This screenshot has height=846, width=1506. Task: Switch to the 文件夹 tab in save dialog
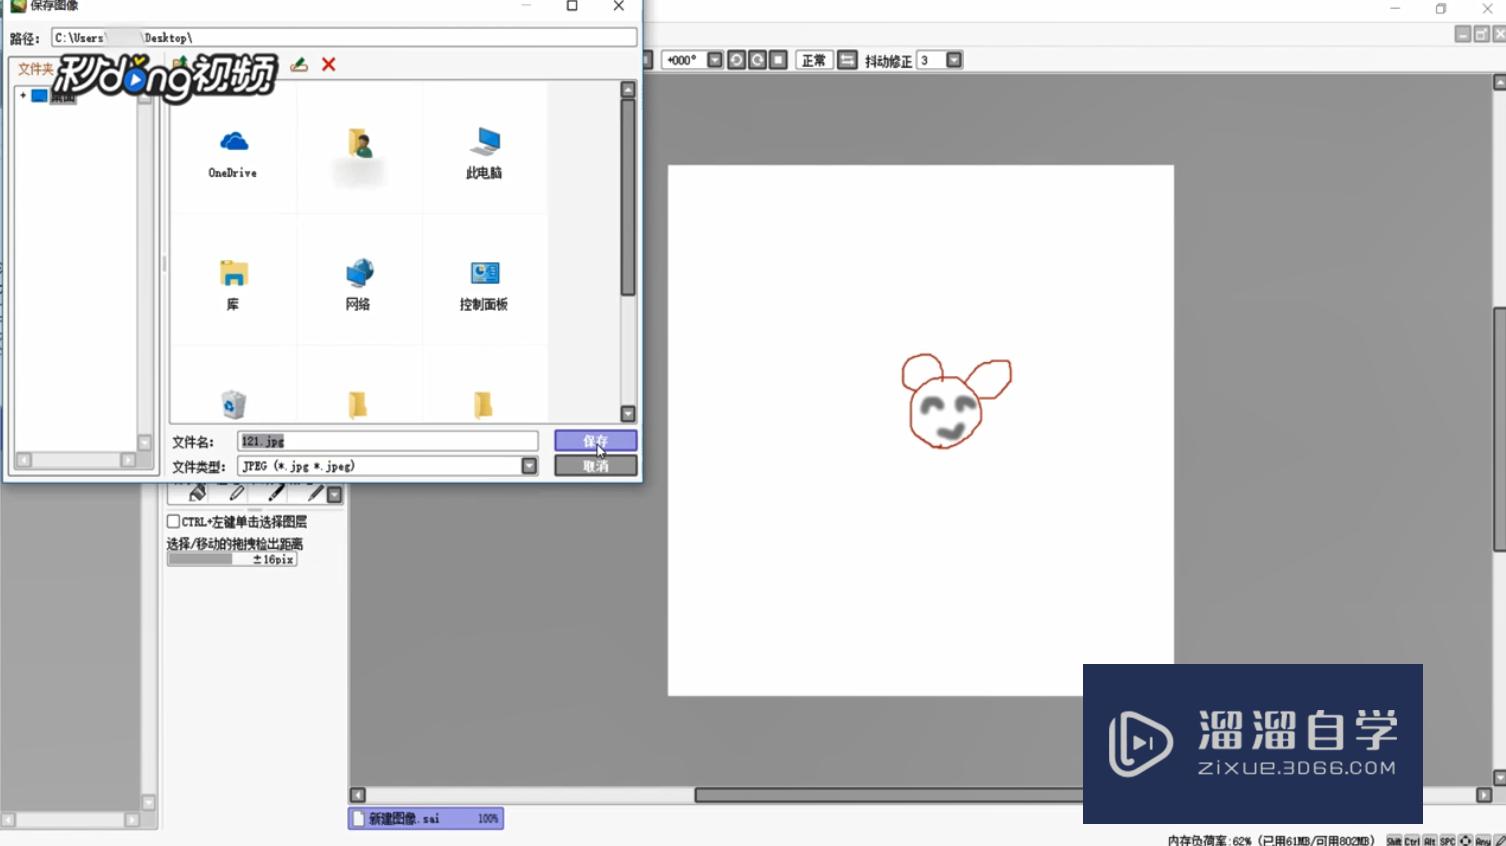36,69
